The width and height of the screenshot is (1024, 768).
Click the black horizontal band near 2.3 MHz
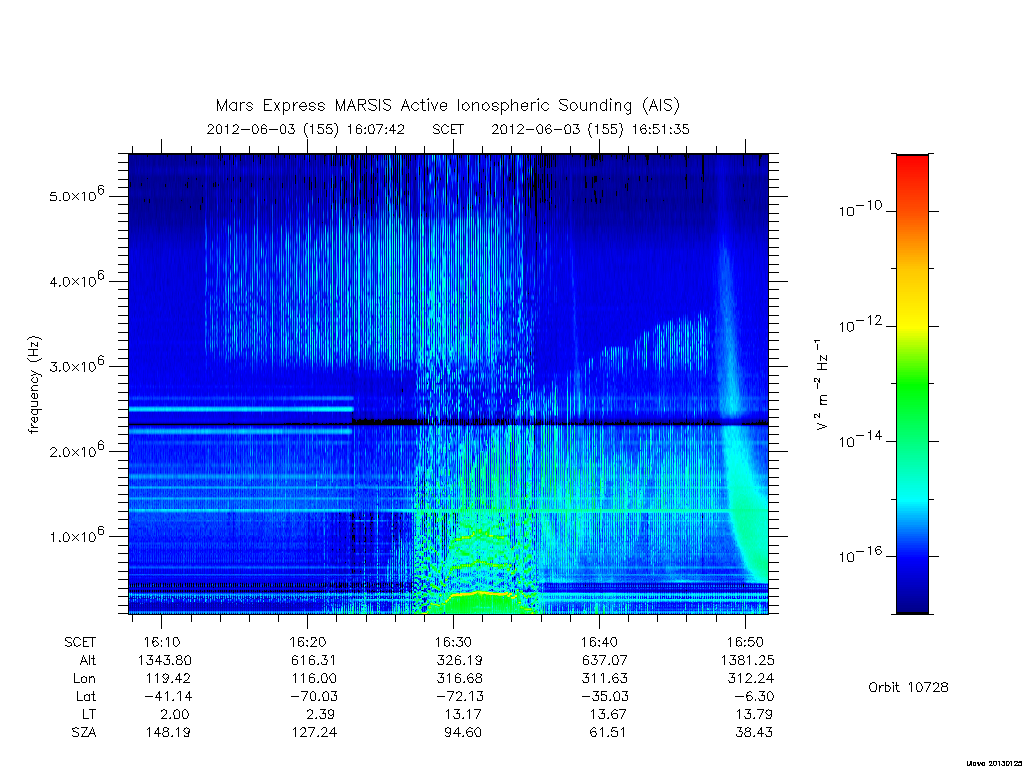click(x=448, y=423)
